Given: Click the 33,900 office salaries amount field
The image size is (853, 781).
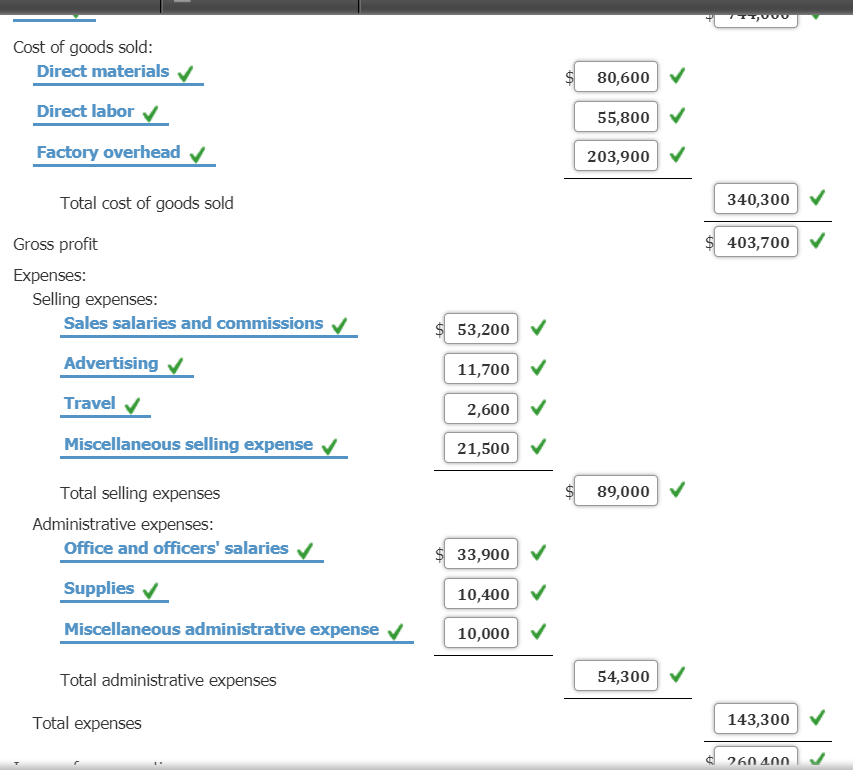Looking at the screenshot, I should point(481,554).
